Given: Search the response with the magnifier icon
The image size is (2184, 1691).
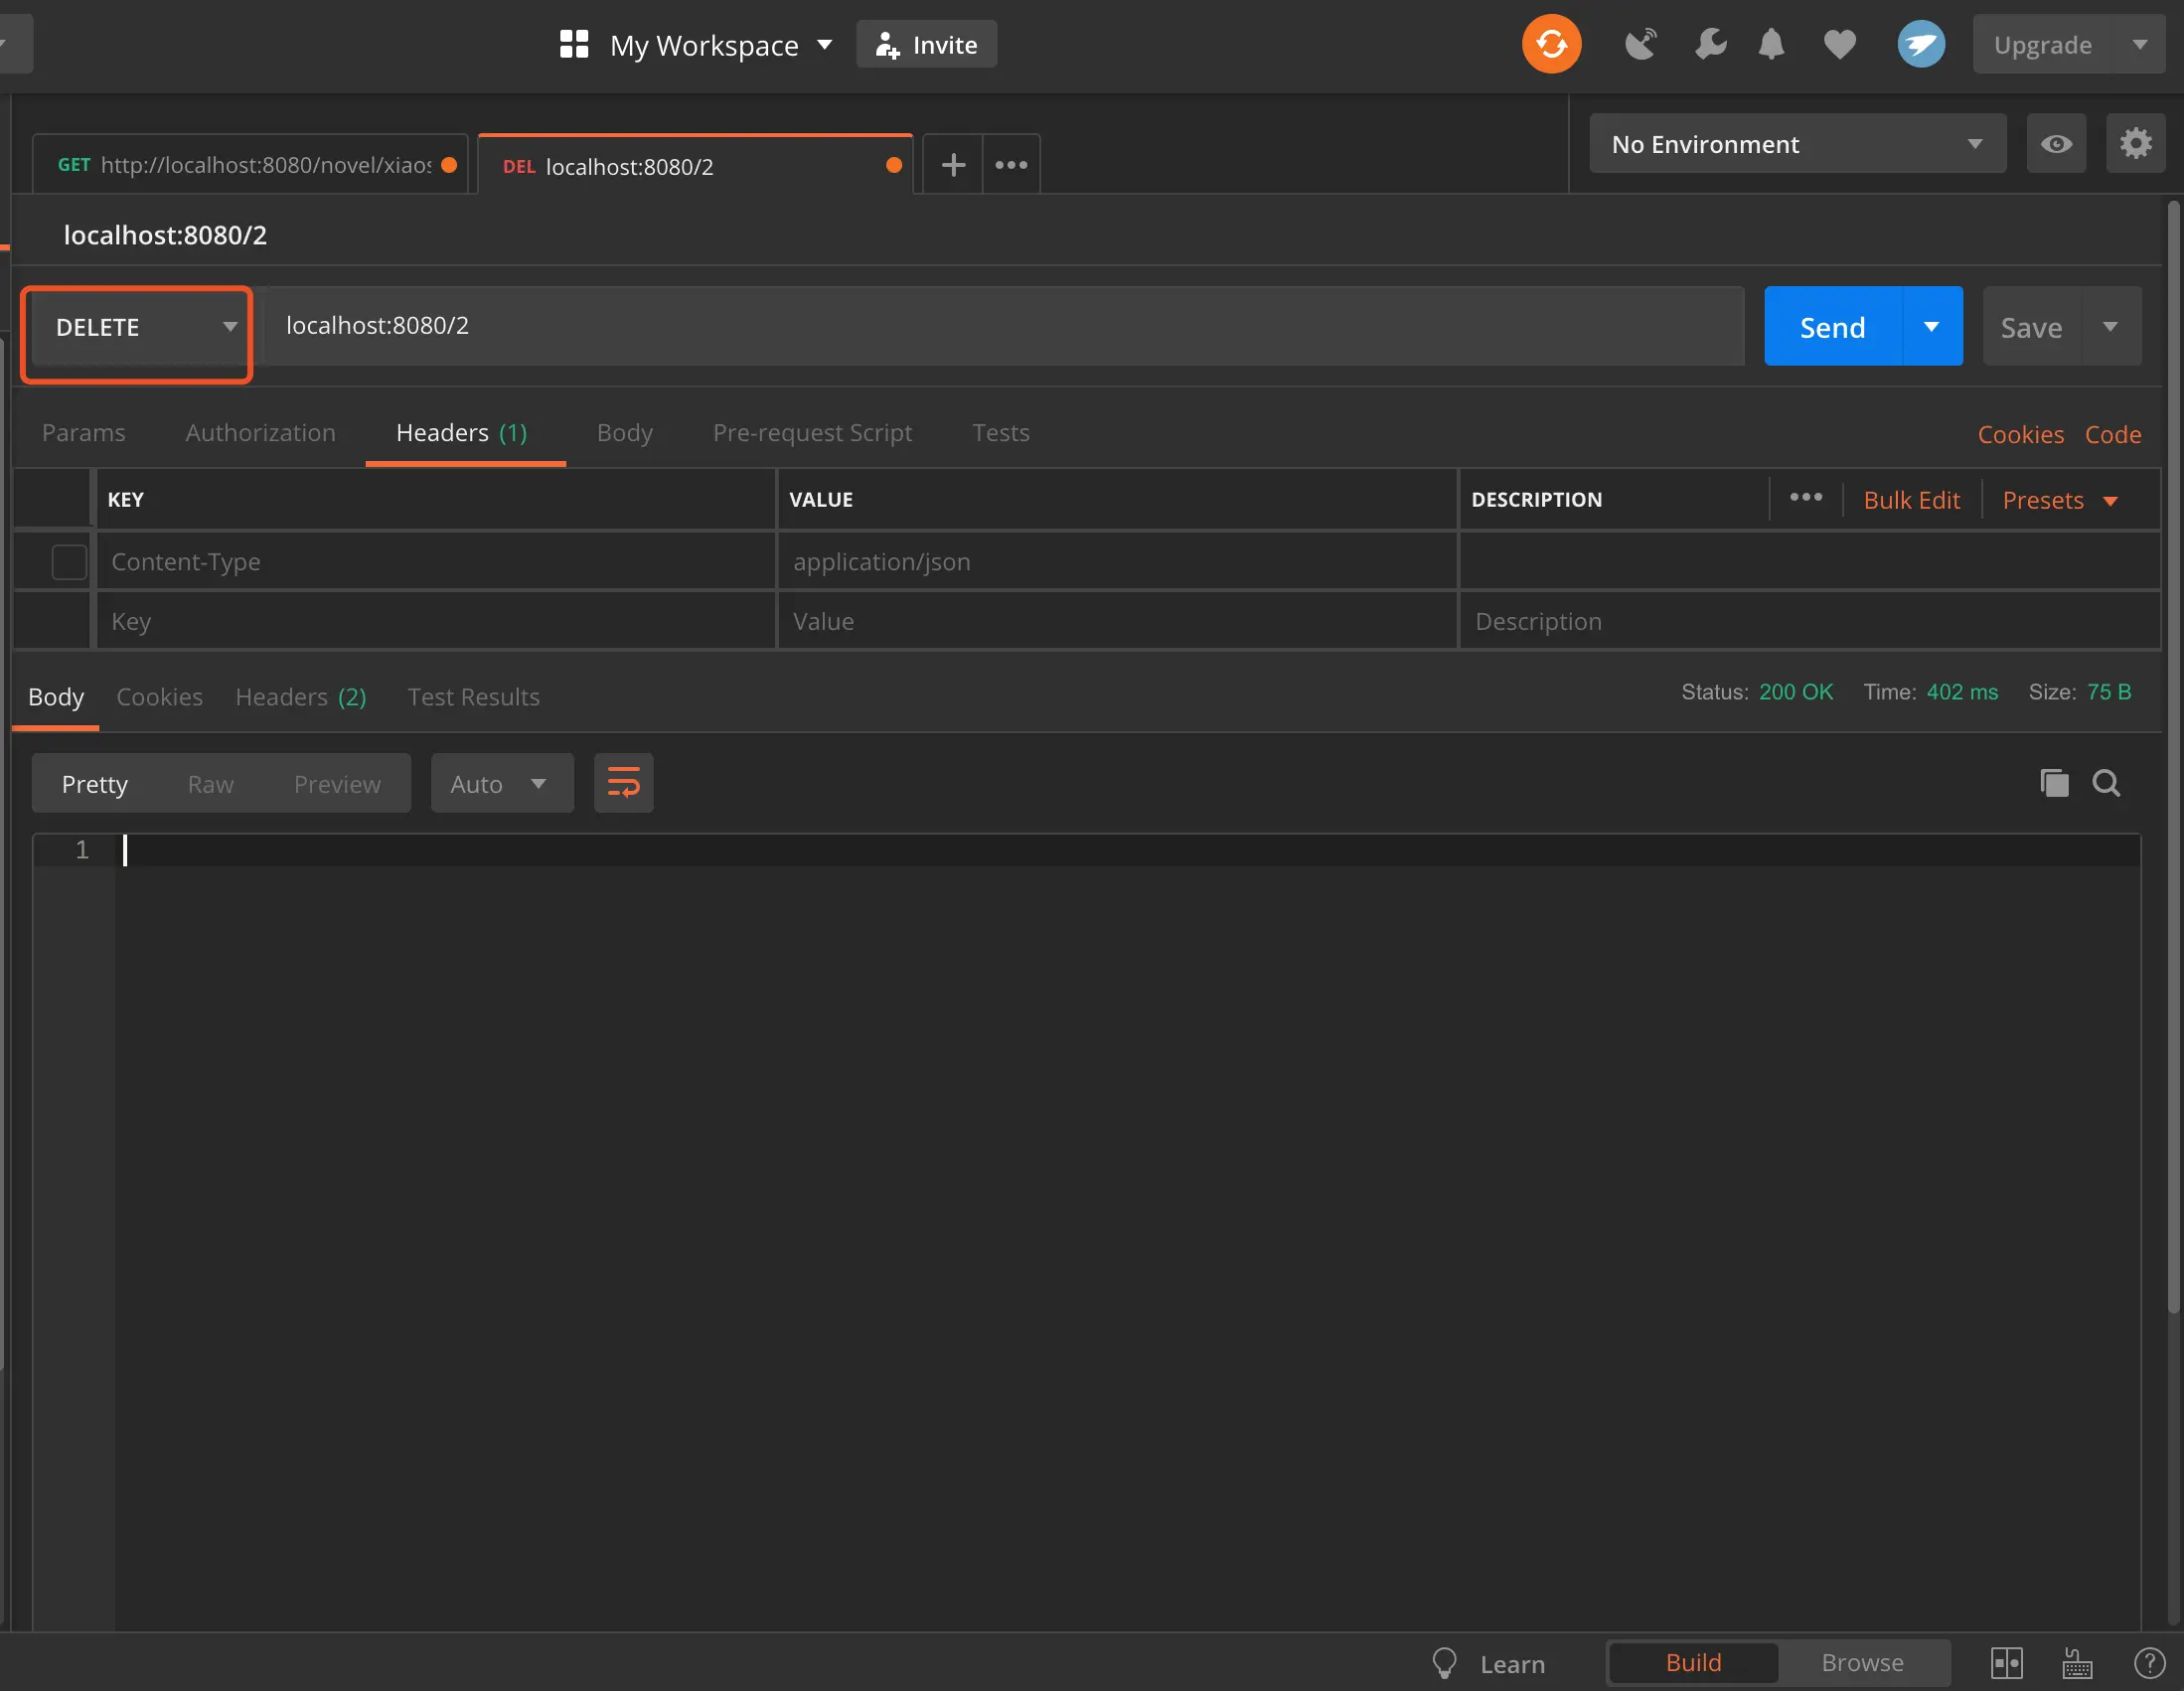Looking at the screenshot, I should click(2106, 783).
